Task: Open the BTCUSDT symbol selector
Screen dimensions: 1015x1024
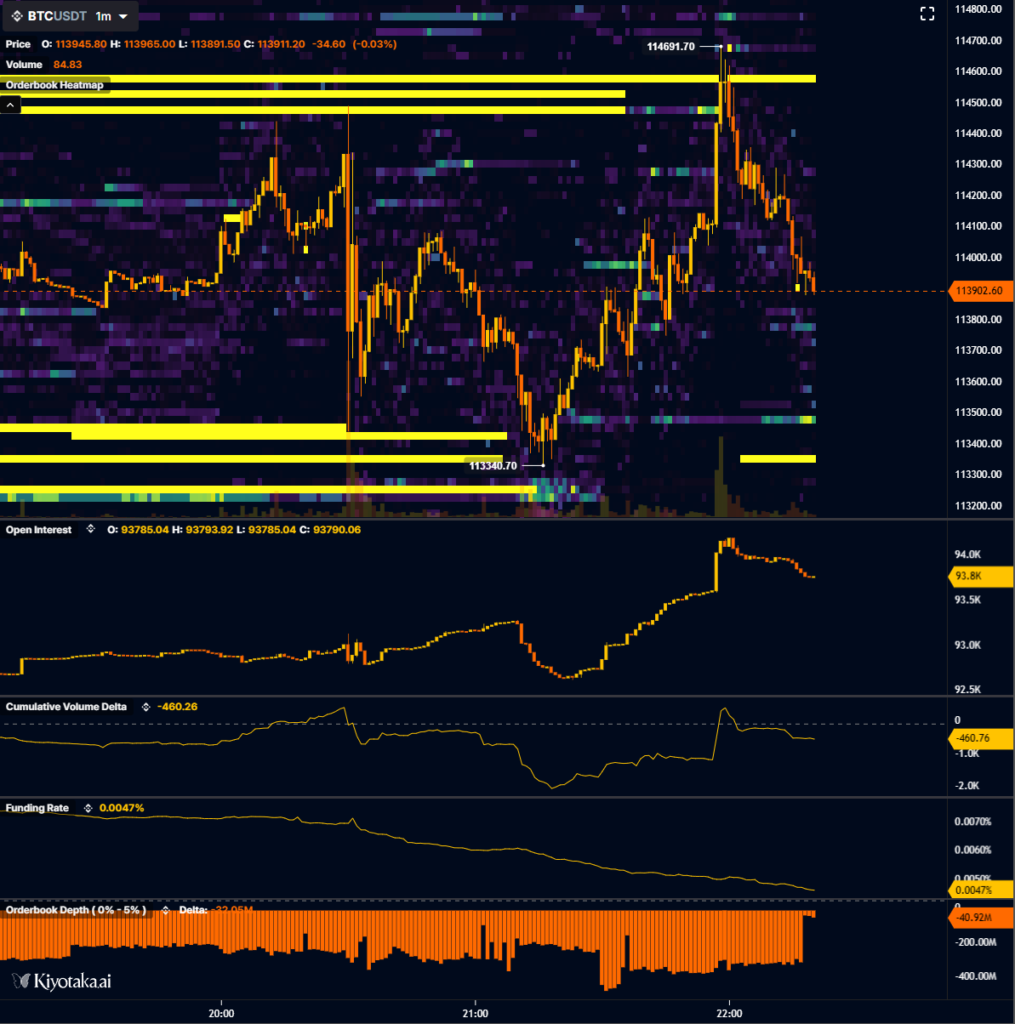Action: tap(55, 15)
